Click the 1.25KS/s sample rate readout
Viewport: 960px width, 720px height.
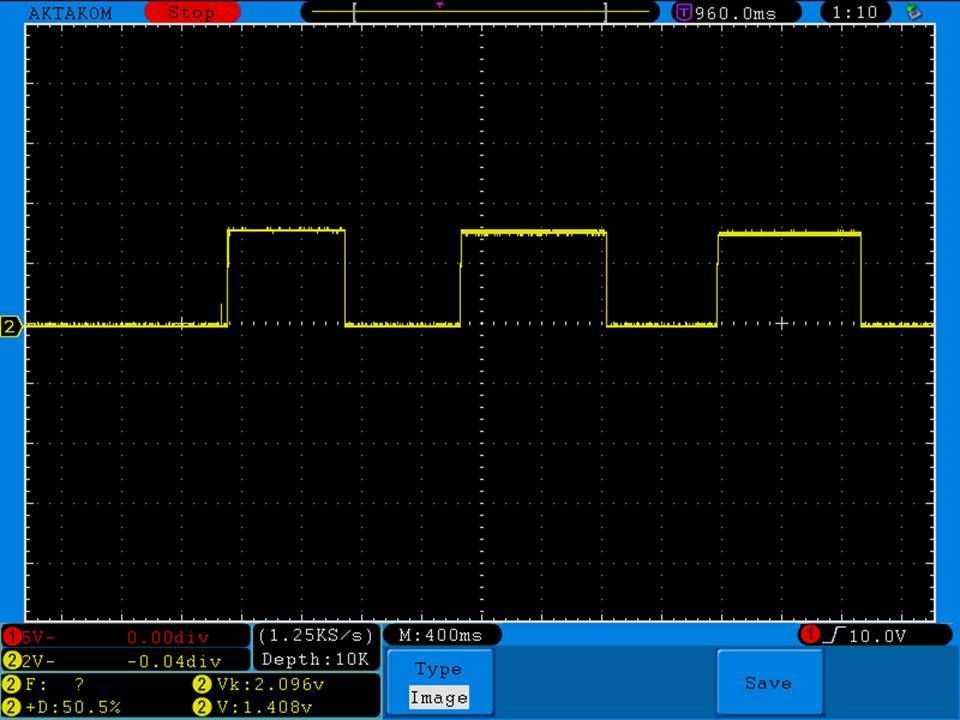[x=316, y=636]
